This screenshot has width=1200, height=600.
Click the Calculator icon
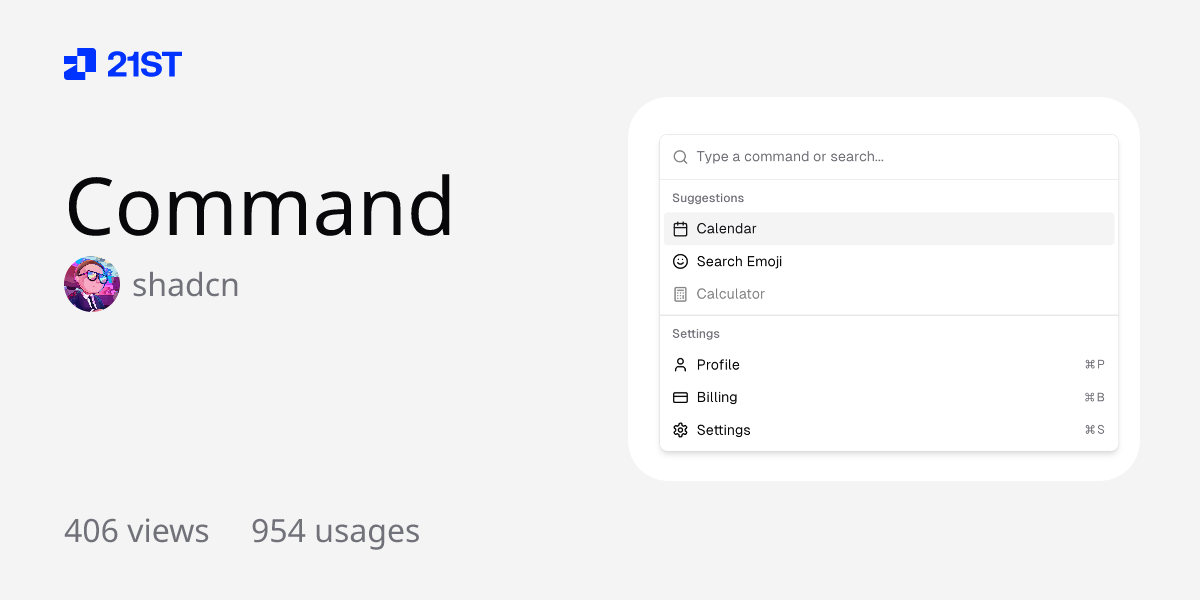tap(680, 293)
